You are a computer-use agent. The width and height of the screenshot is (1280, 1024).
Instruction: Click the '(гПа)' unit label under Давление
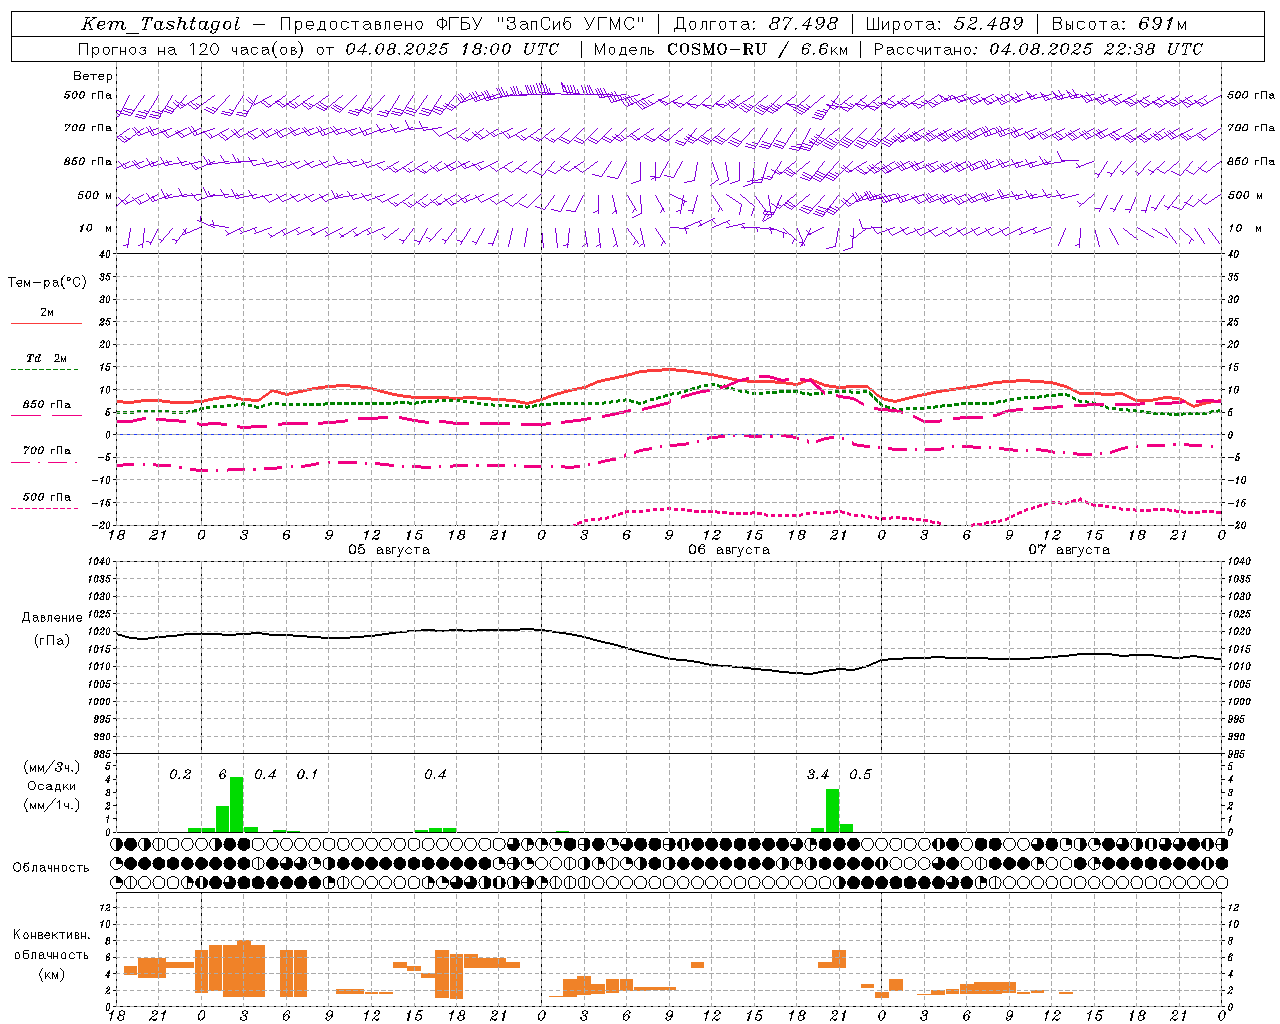pos(52,641)
